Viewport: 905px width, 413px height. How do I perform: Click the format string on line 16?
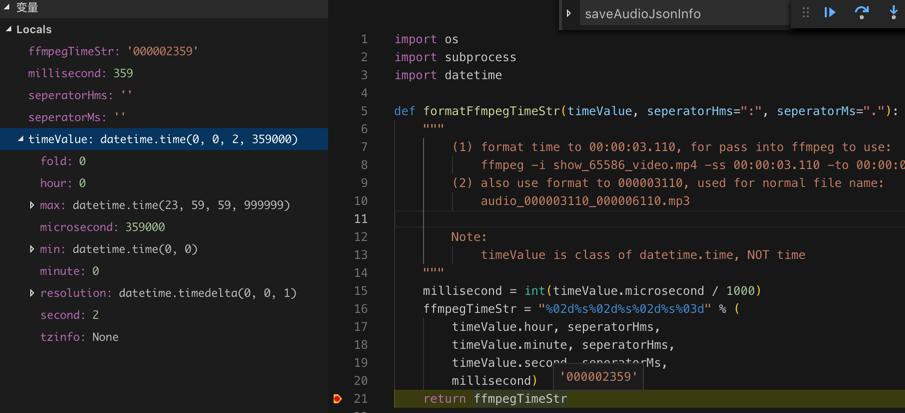624,309
